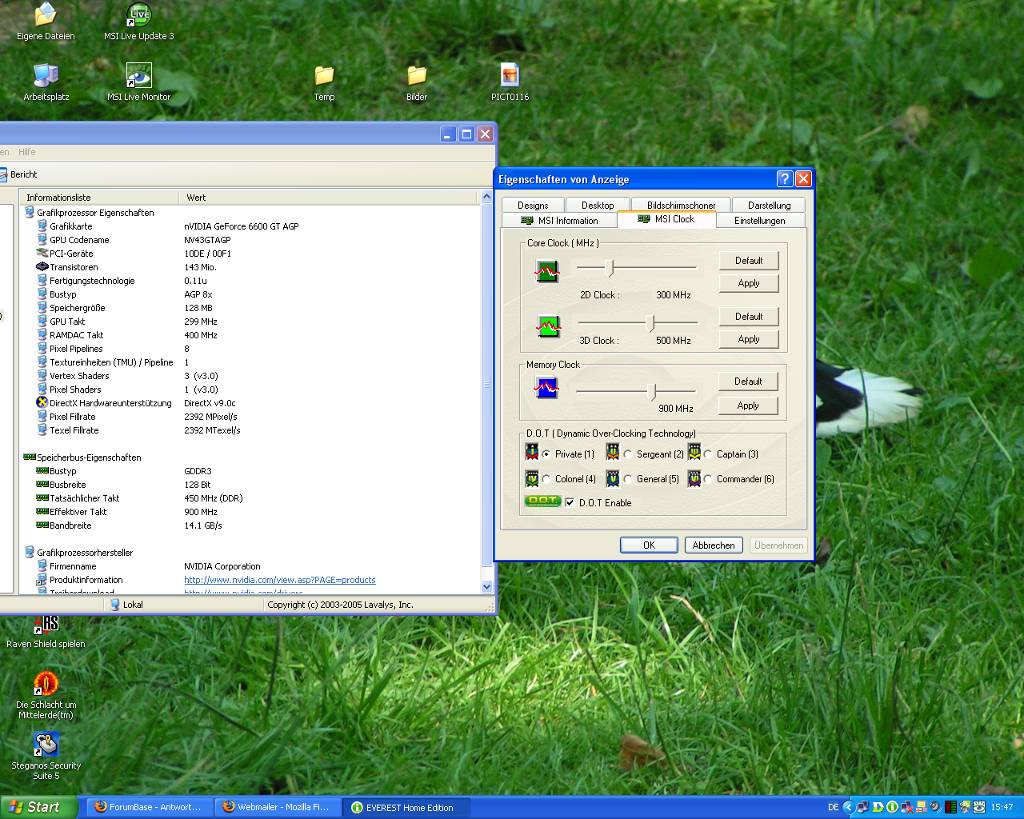Click the DirectX Hardwareunterstützung row icon
This screenshot has width=1024, height=819.
[42, 402]
